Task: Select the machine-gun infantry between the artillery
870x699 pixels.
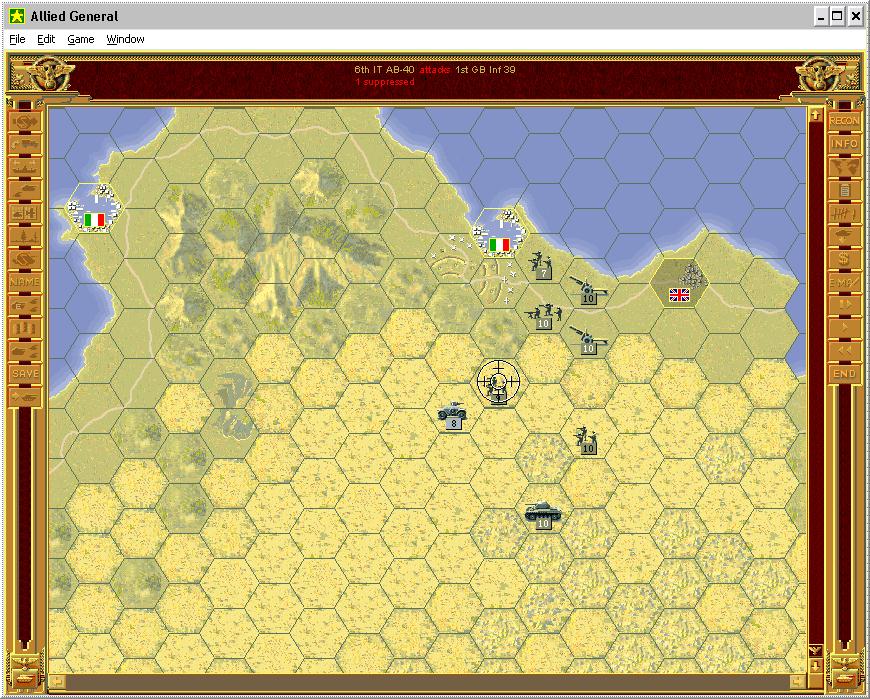Action: [x=543, y=315]
